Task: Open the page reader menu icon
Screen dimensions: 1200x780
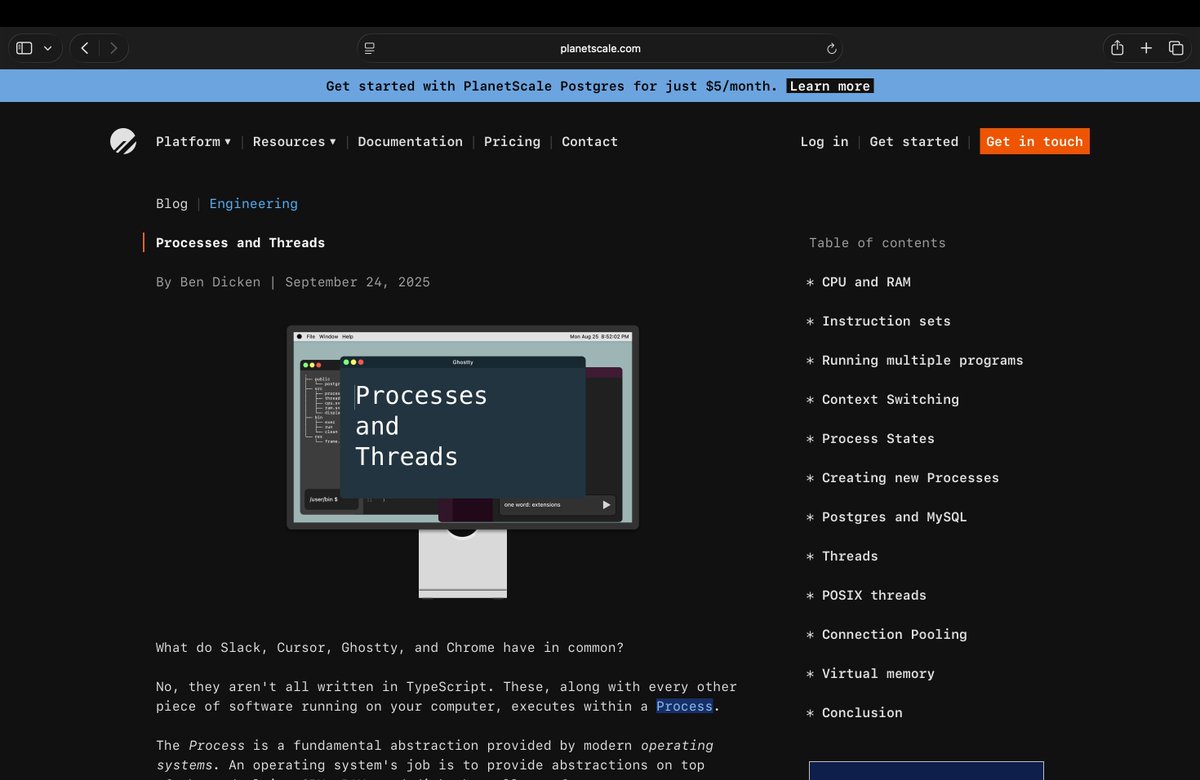Action: [x=370, y=48]
